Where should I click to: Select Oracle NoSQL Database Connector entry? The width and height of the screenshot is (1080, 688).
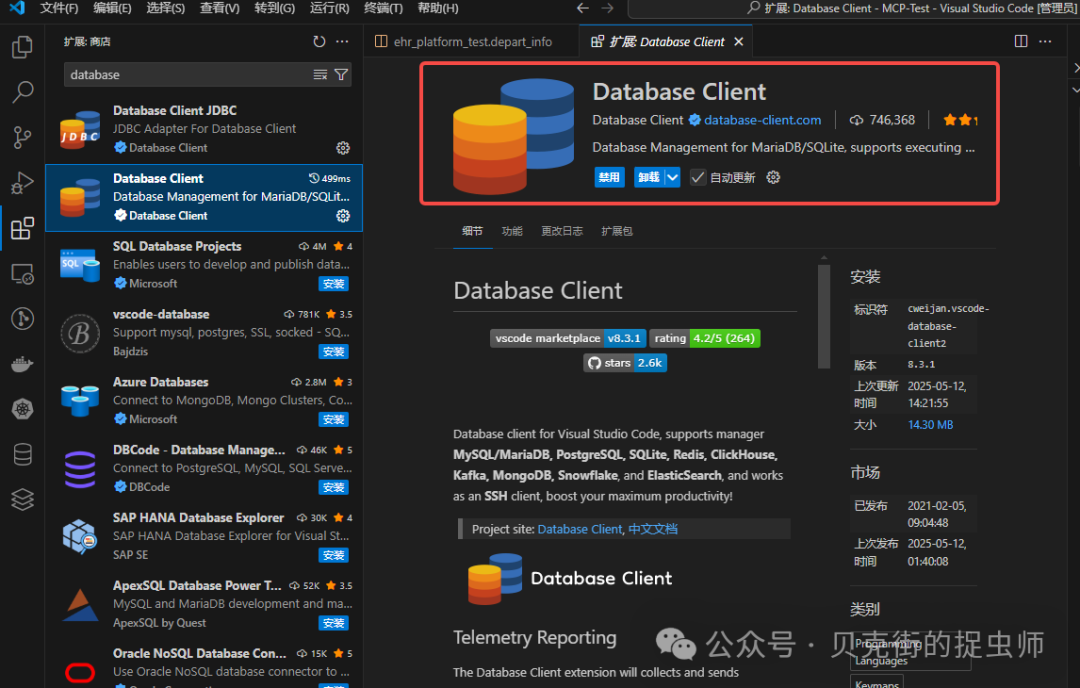point(204,664)
